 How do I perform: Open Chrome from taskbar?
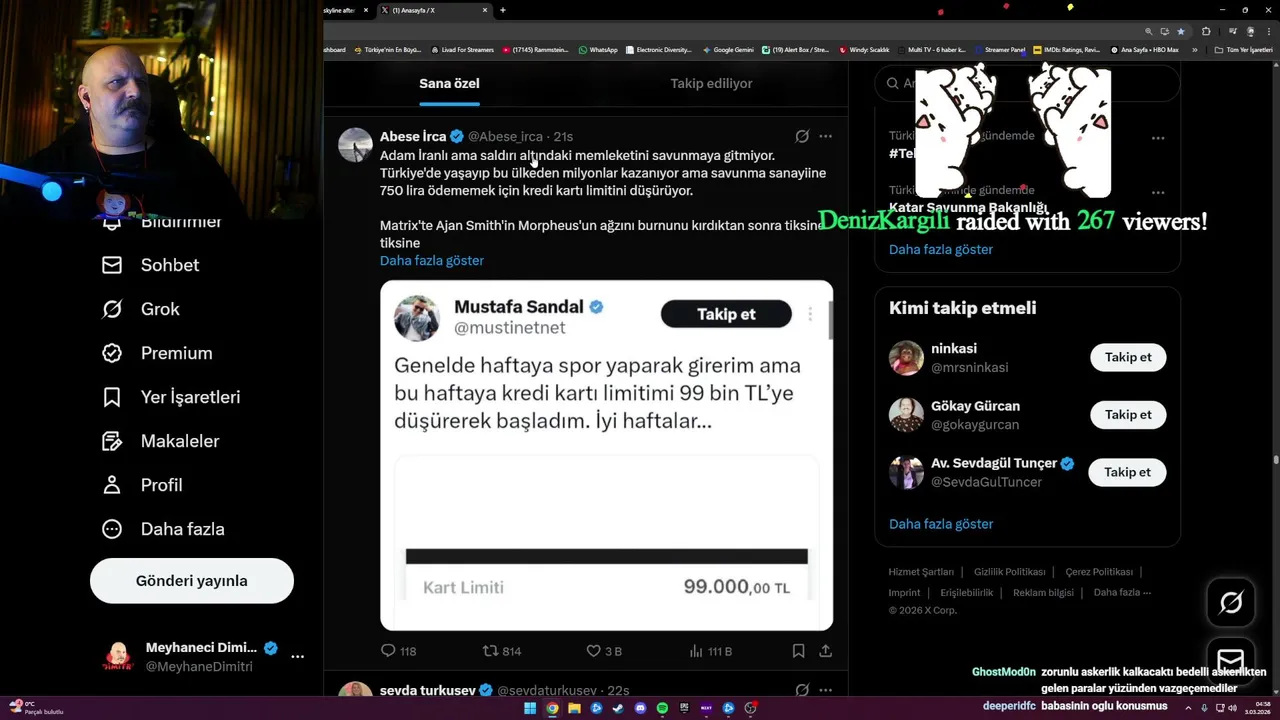[x=552, y=708]
